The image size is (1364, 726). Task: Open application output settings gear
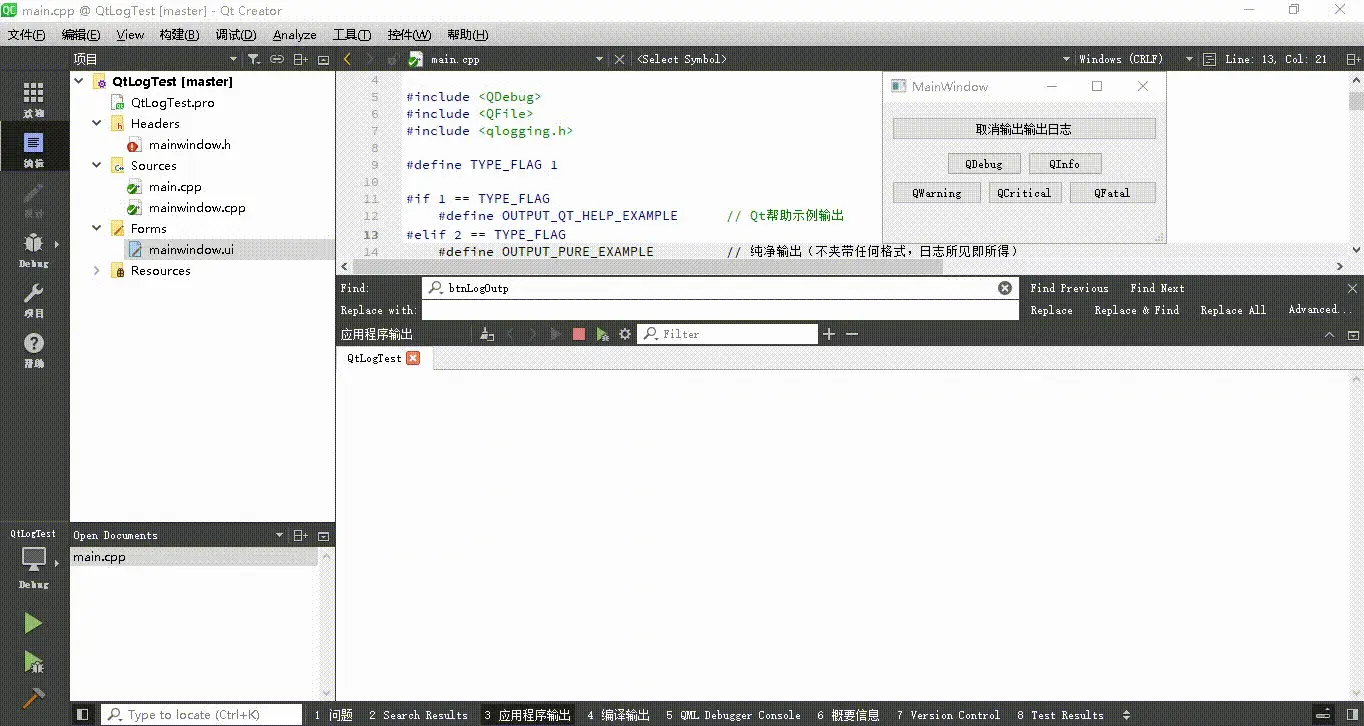[x=625, y=334]
